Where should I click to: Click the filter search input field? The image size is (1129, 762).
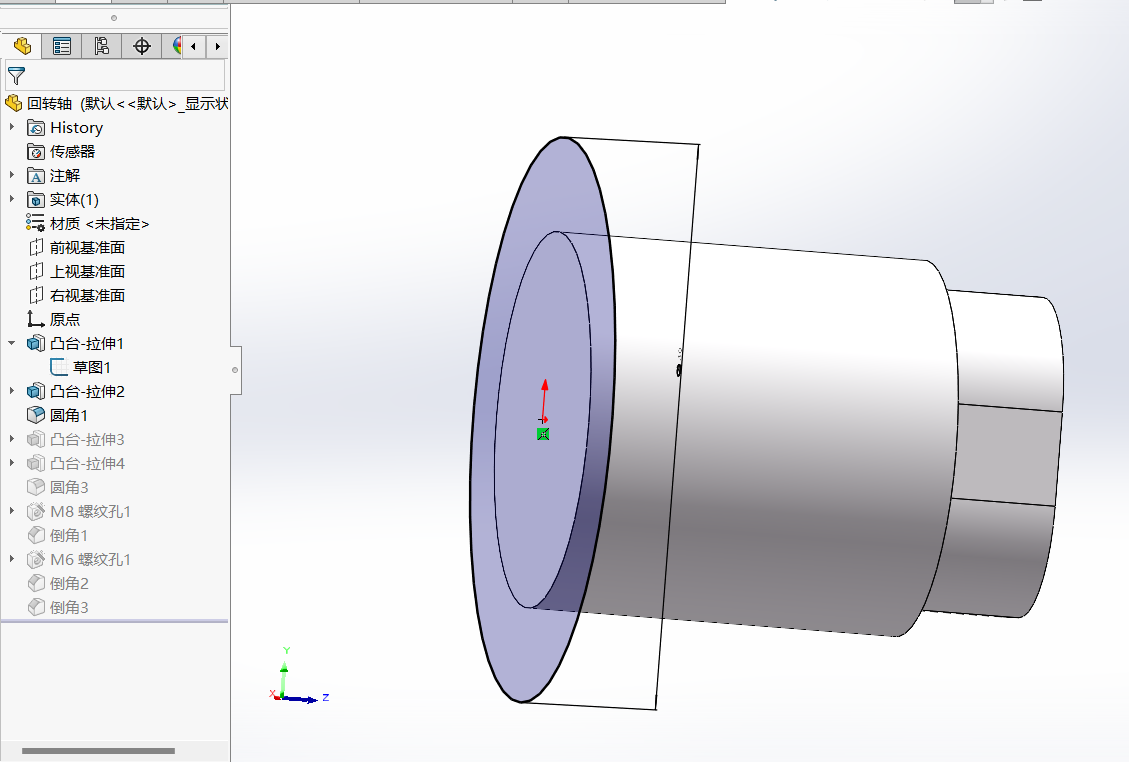click(115, 76)
